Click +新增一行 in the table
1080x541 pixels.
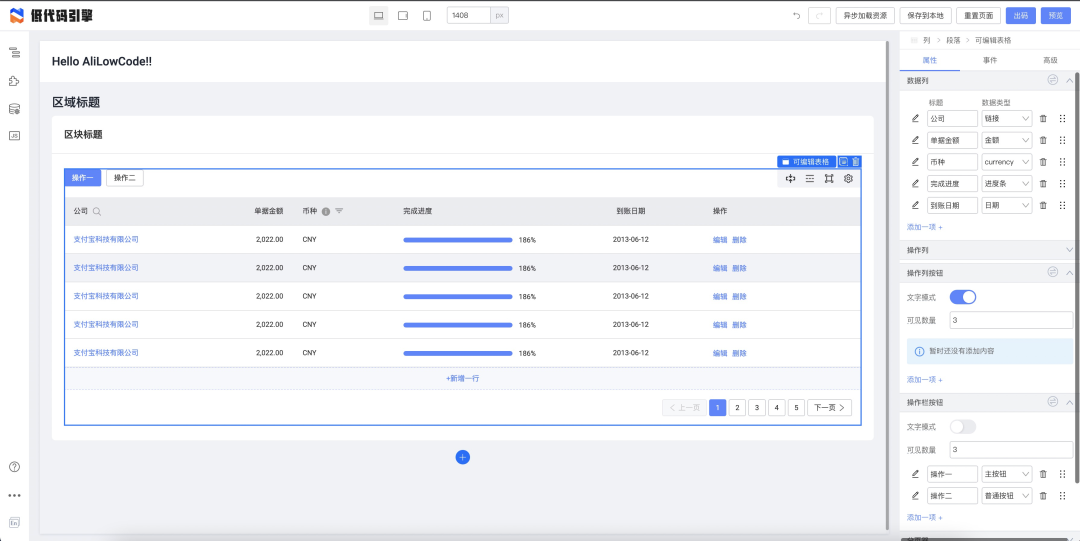coord(463,378)
